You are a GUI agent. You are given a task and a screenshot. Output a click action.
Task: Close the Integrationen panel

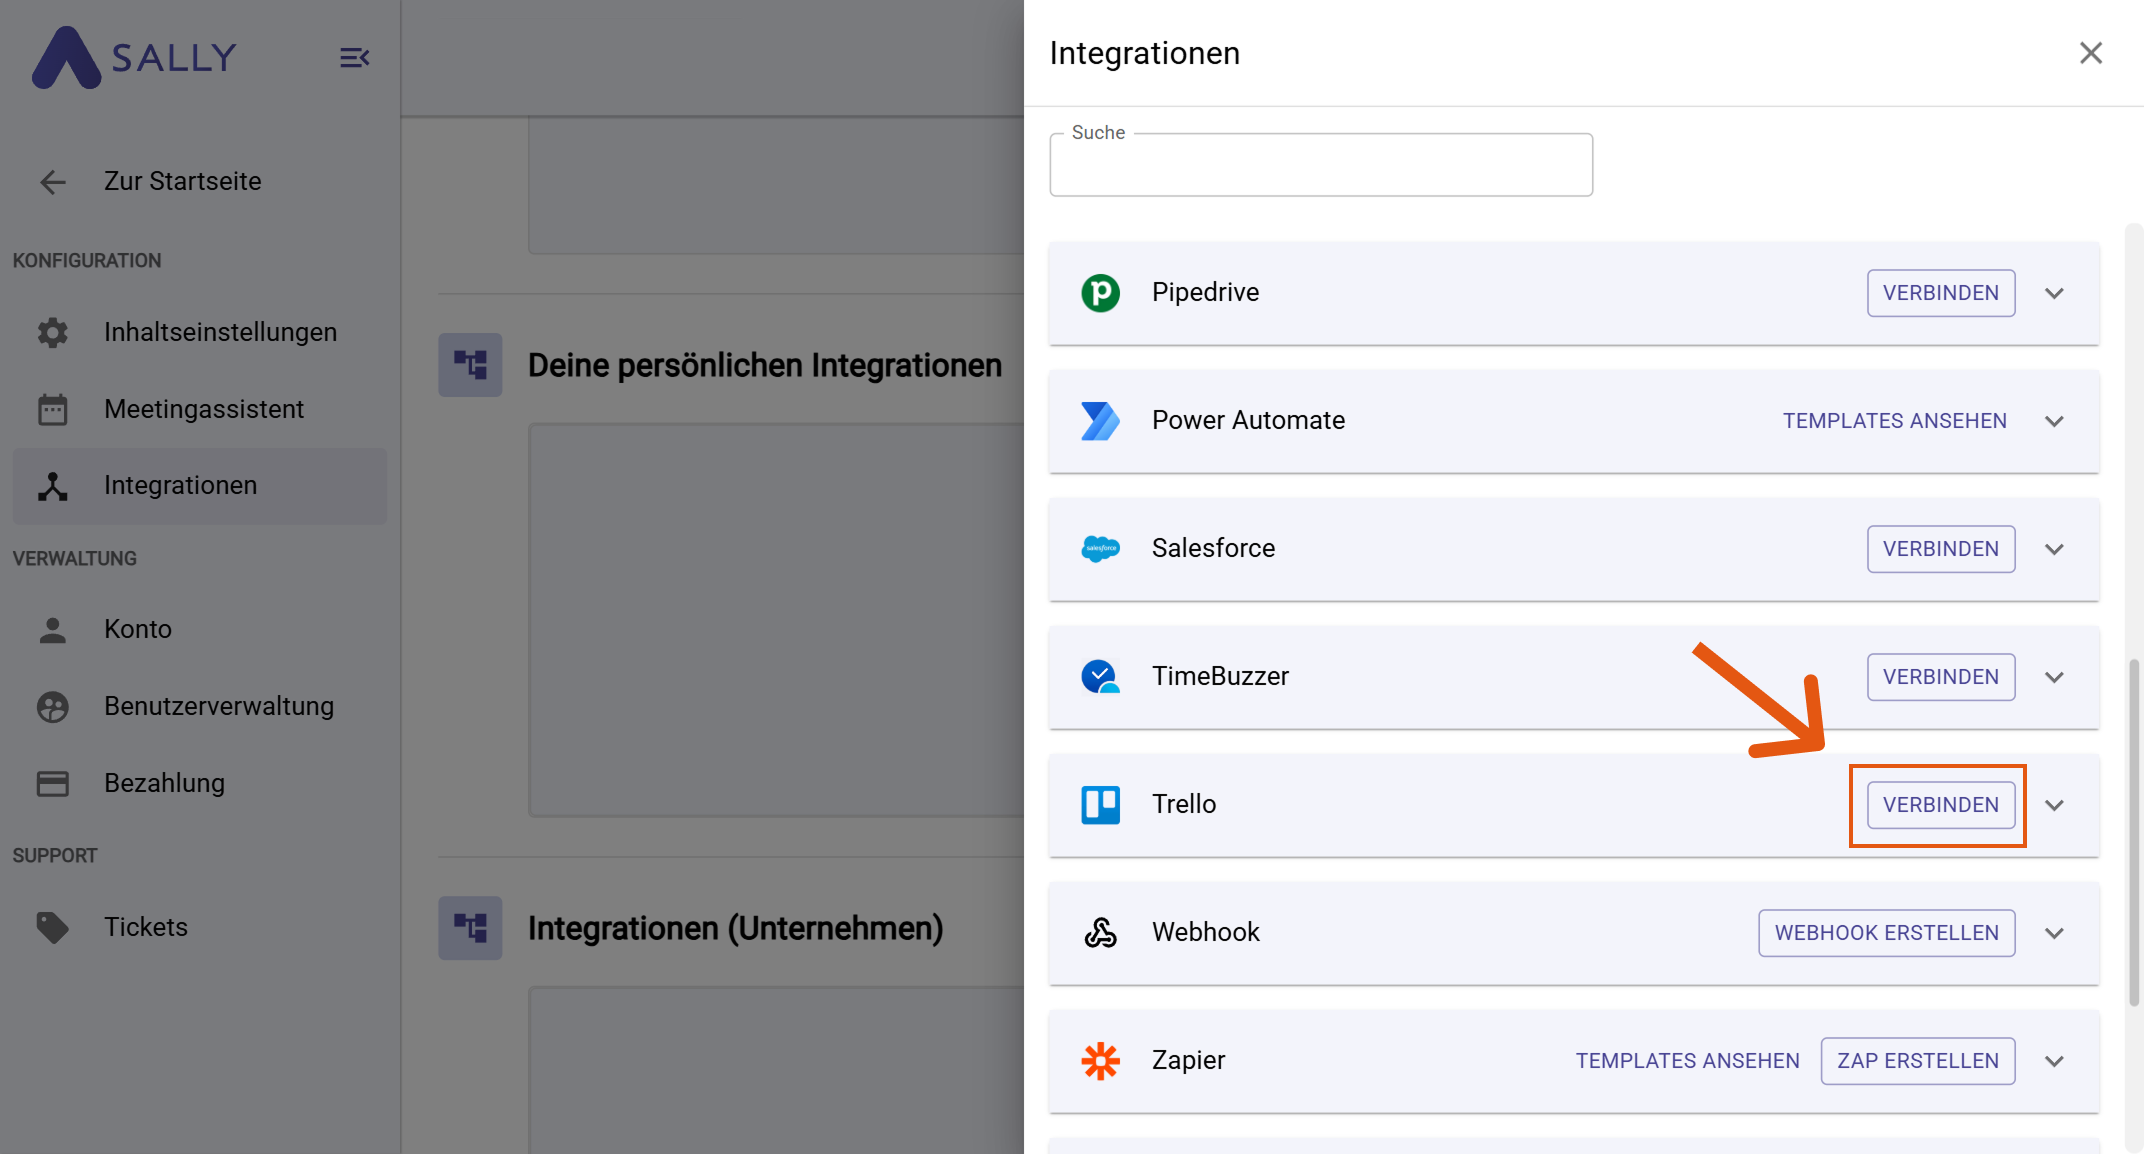[2091, 53]
